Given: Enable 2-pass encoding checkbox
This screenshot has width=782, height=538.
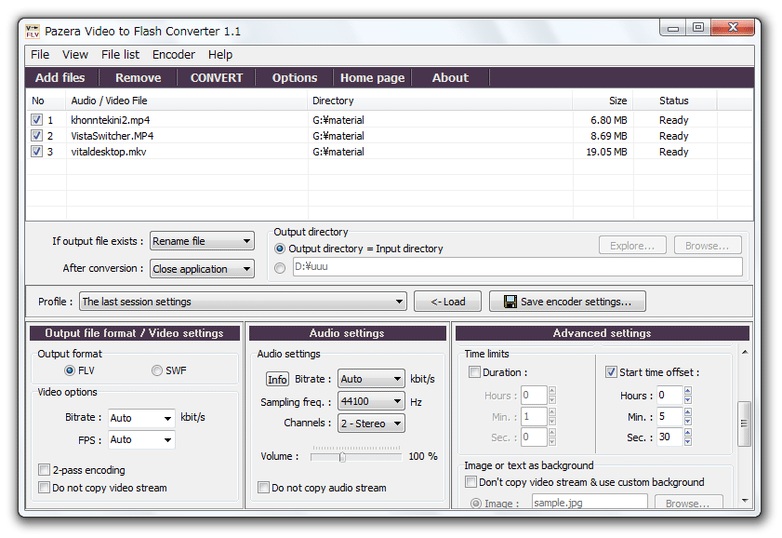Looking at the screenshot, I should click(x=44, y=470).
